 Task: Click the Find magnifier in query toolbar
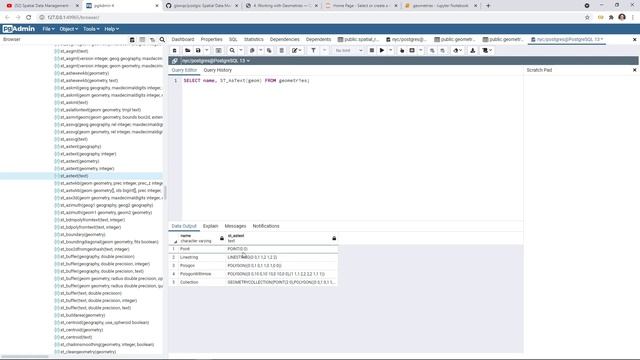232,51
